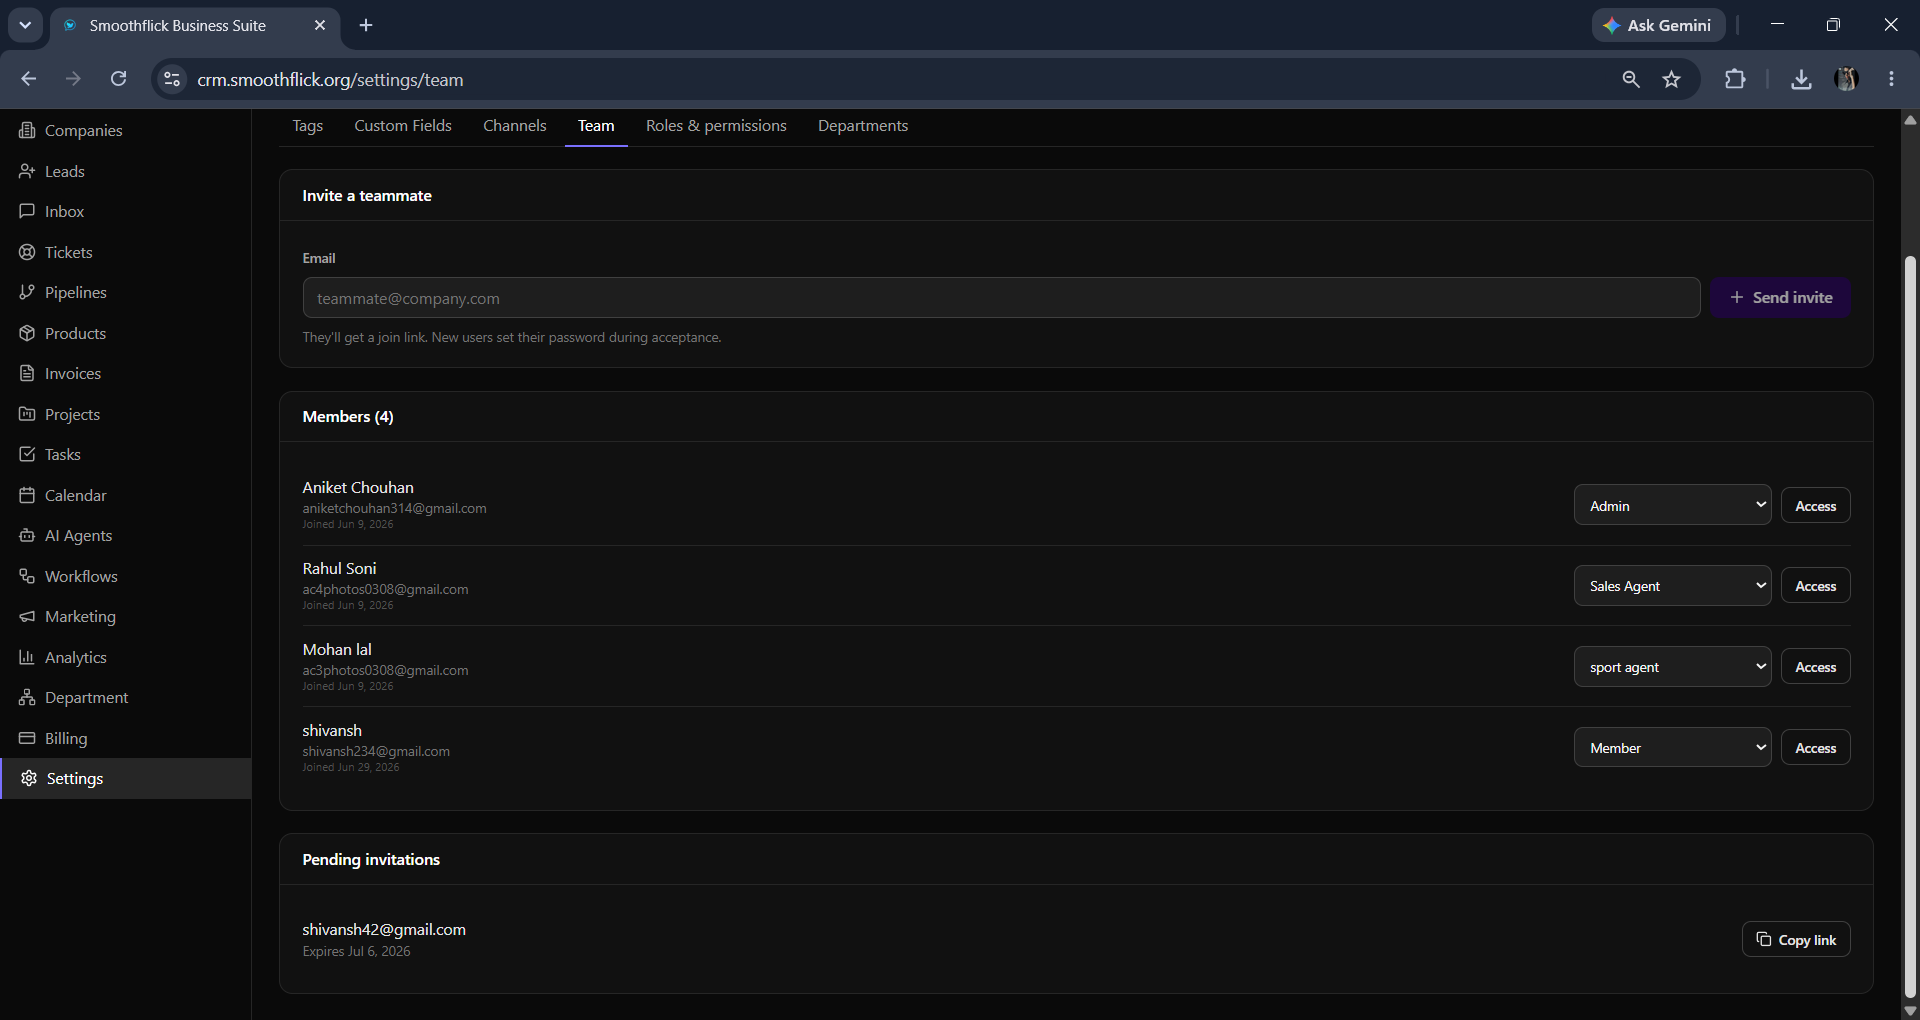Open Companies from sidebar icon
The height and width of the screenshot is (1020, 1920).
point(27,131)
